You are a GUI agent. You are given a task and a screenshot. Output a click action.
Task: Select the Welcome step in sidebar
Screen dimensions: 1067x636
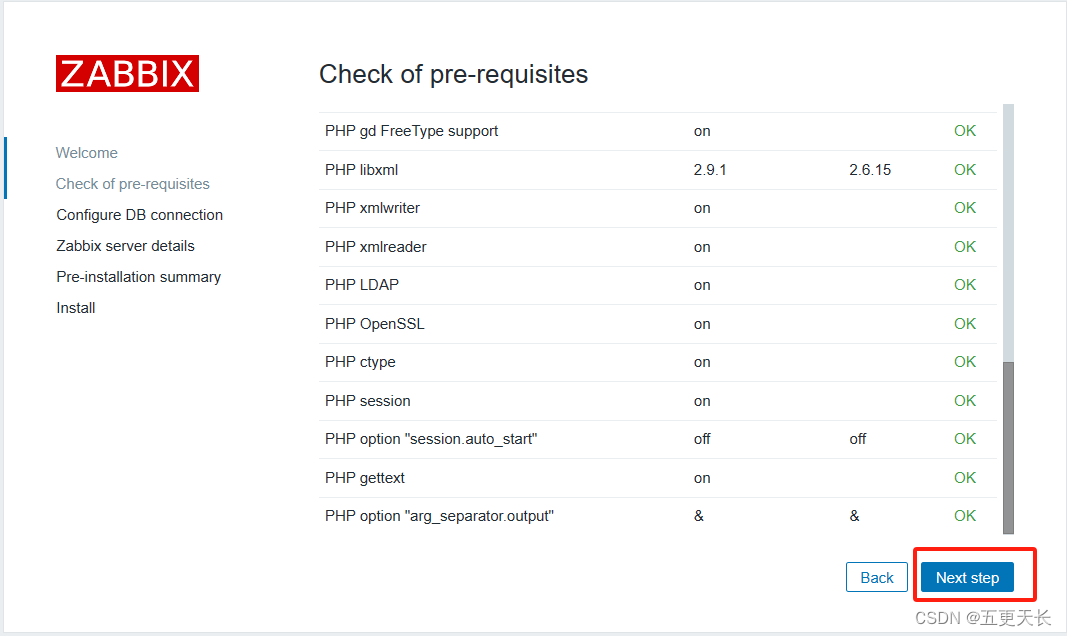click(87, 153)
